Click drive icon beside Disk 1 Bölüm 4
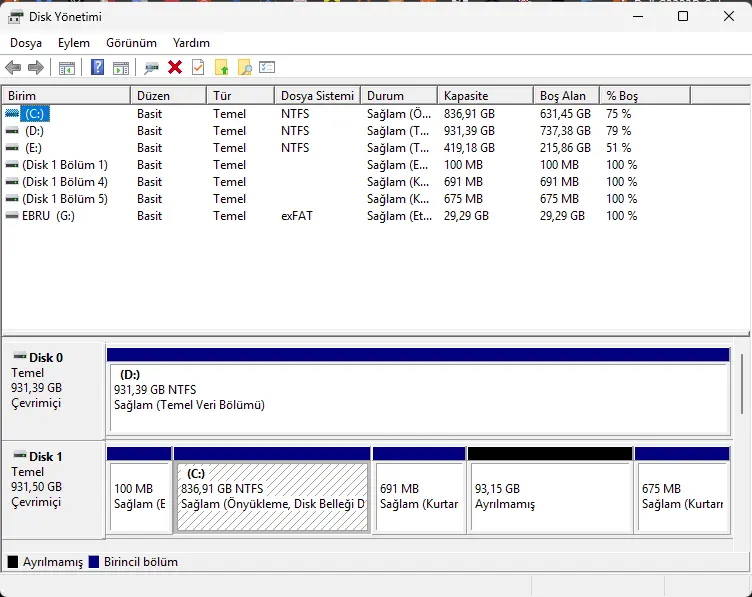The height and width of the screenshot is (597, 752). tap(12, 182)
